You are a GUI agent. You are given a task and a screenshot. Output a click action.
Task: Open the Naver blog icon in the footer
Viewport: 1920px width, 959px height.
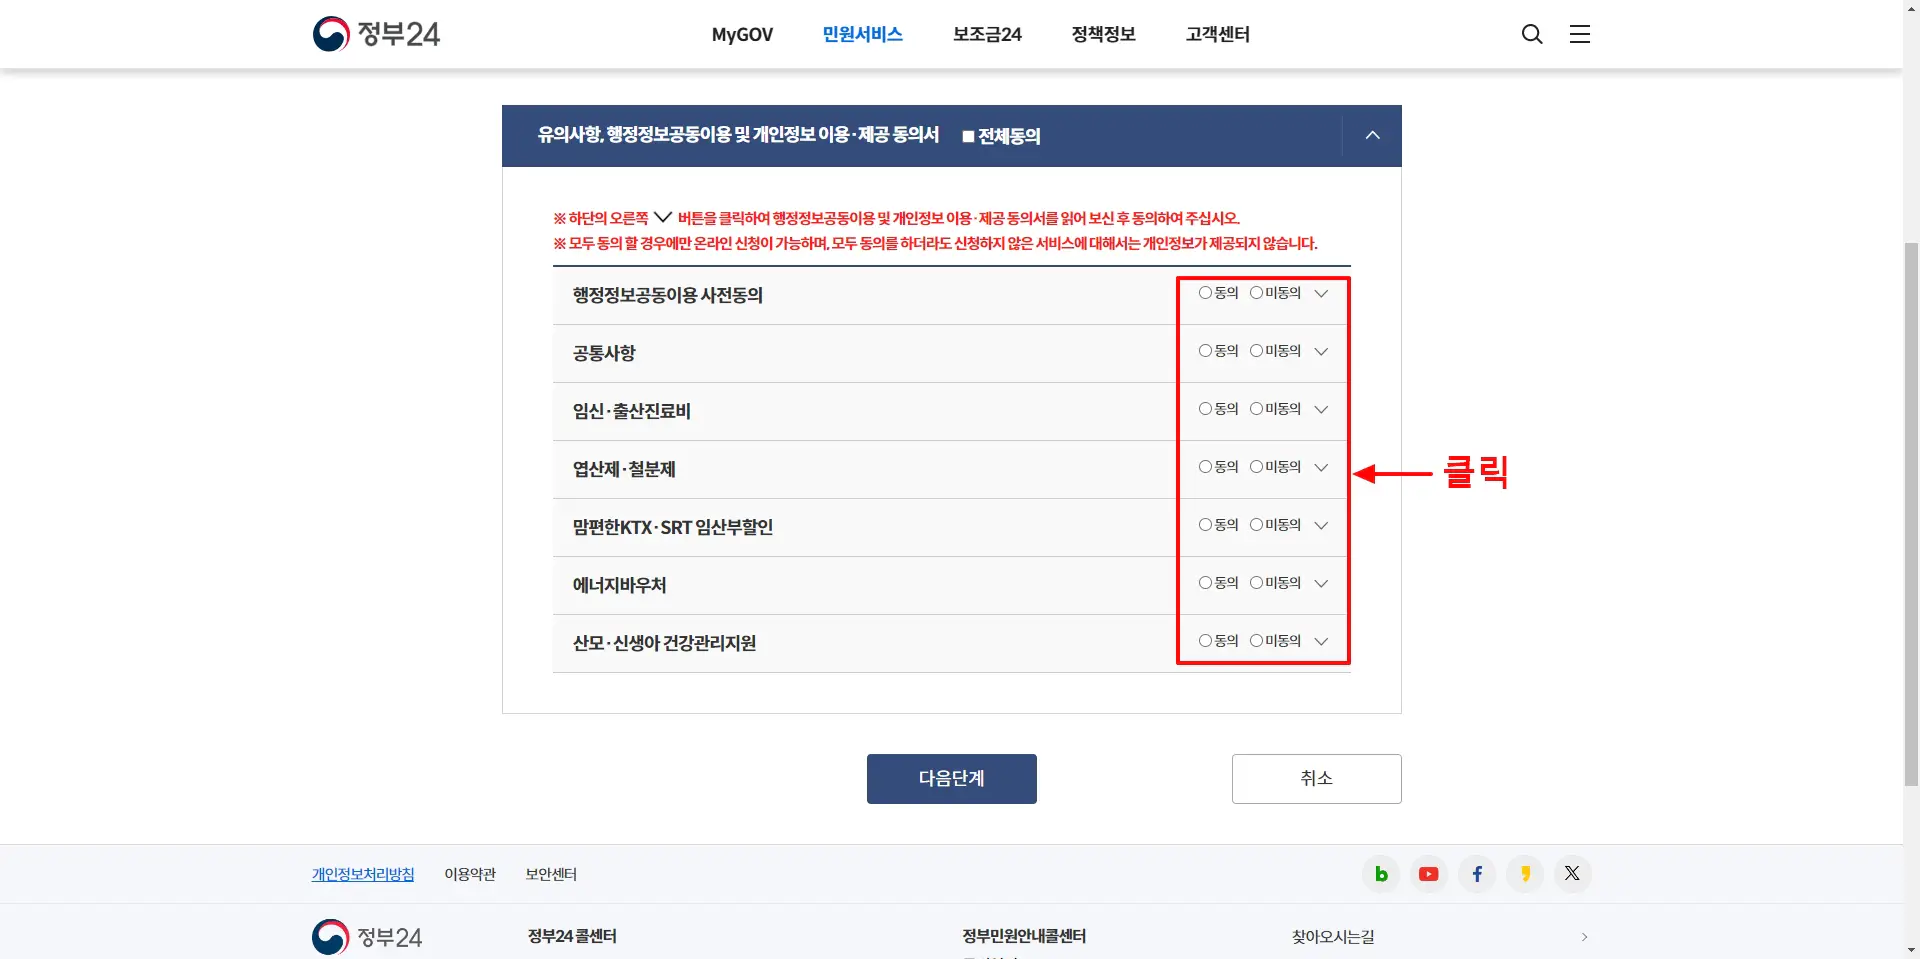pos(1381,874)
